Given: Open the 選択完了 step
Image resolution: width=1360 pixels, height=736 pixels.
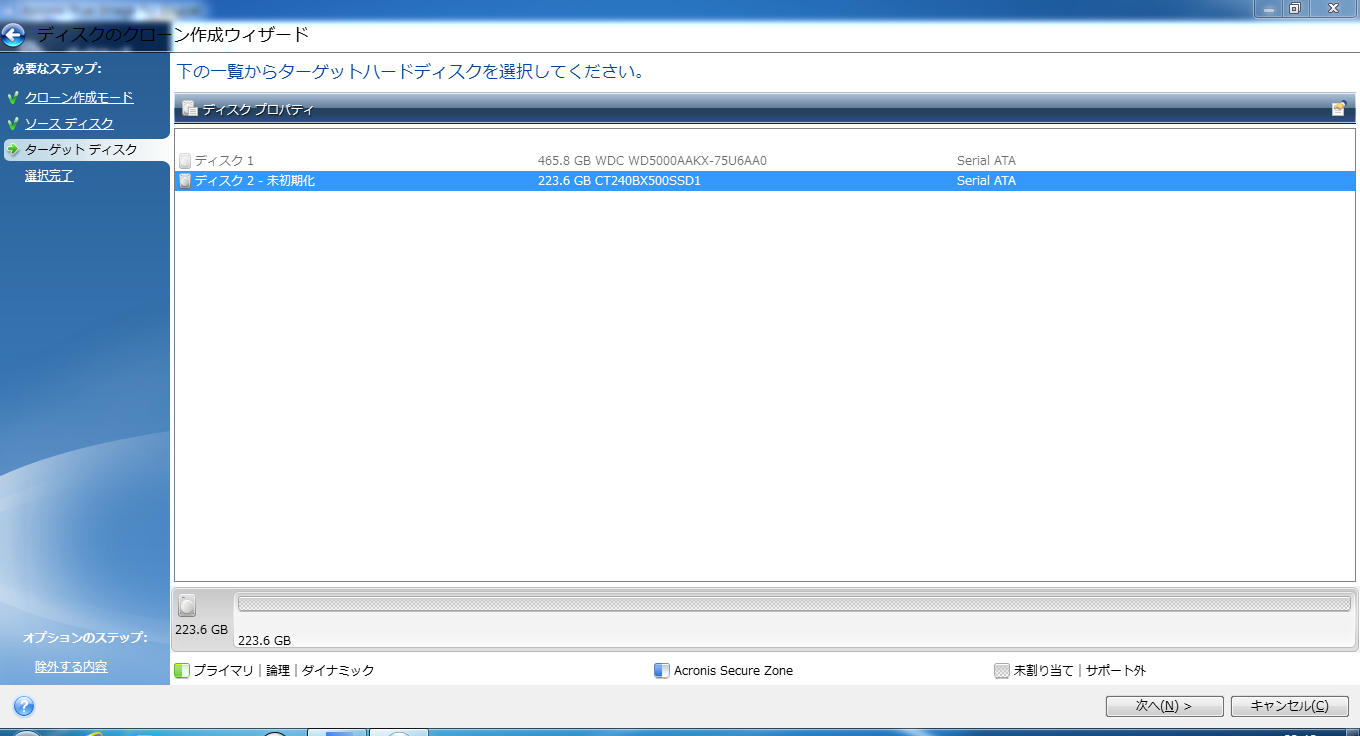Looking at the screenshot, I should 49,176.
